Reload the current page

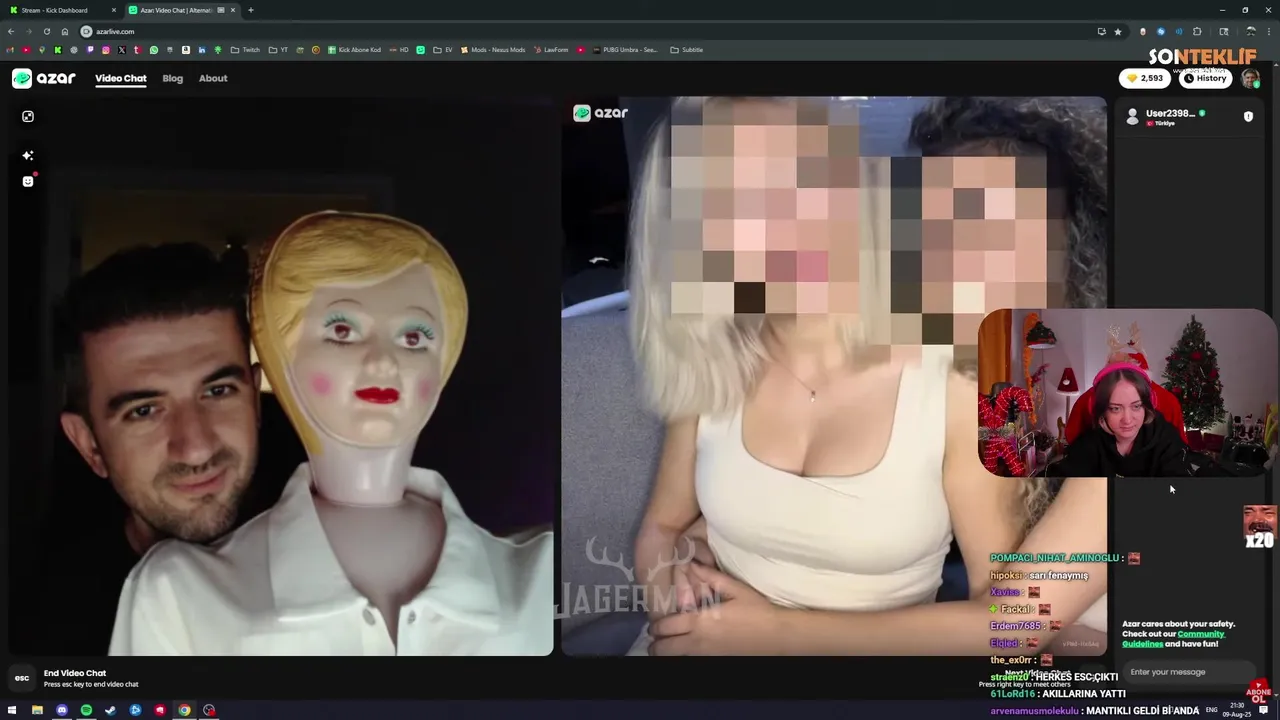click(x=47, y=31)
